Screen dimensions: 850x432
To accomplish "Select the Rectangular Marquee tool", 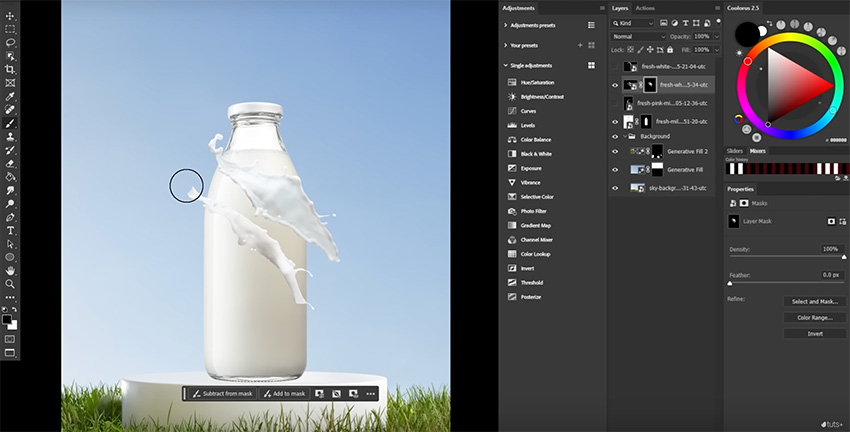I will click(x=10, y=29).
